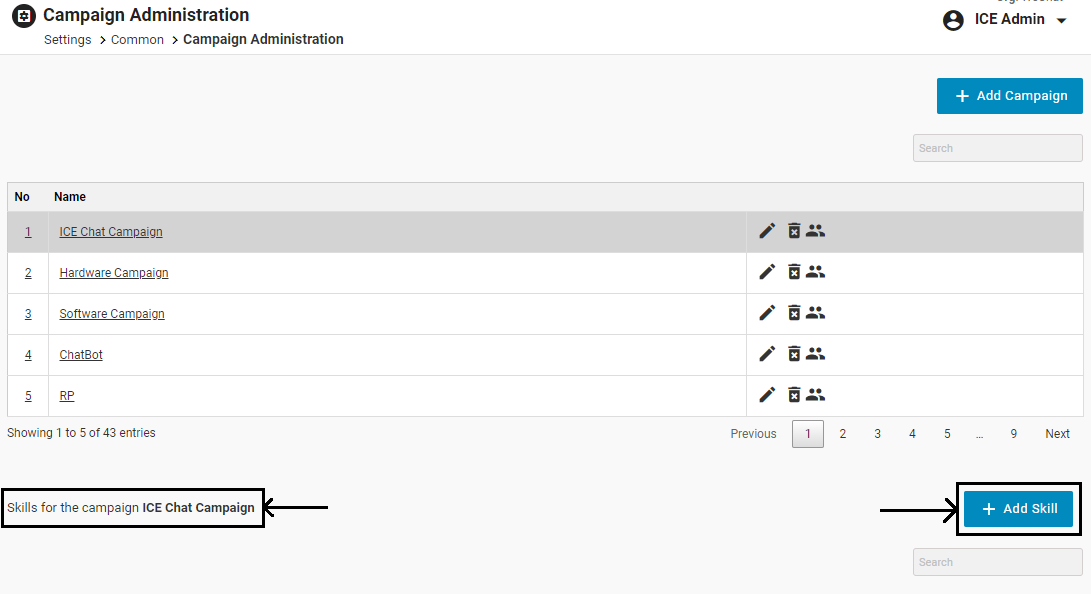Image resolution: width=1091 pixels, height=594 pixels.
Task: Sort the table by Name column
Action: coord(70,197)
